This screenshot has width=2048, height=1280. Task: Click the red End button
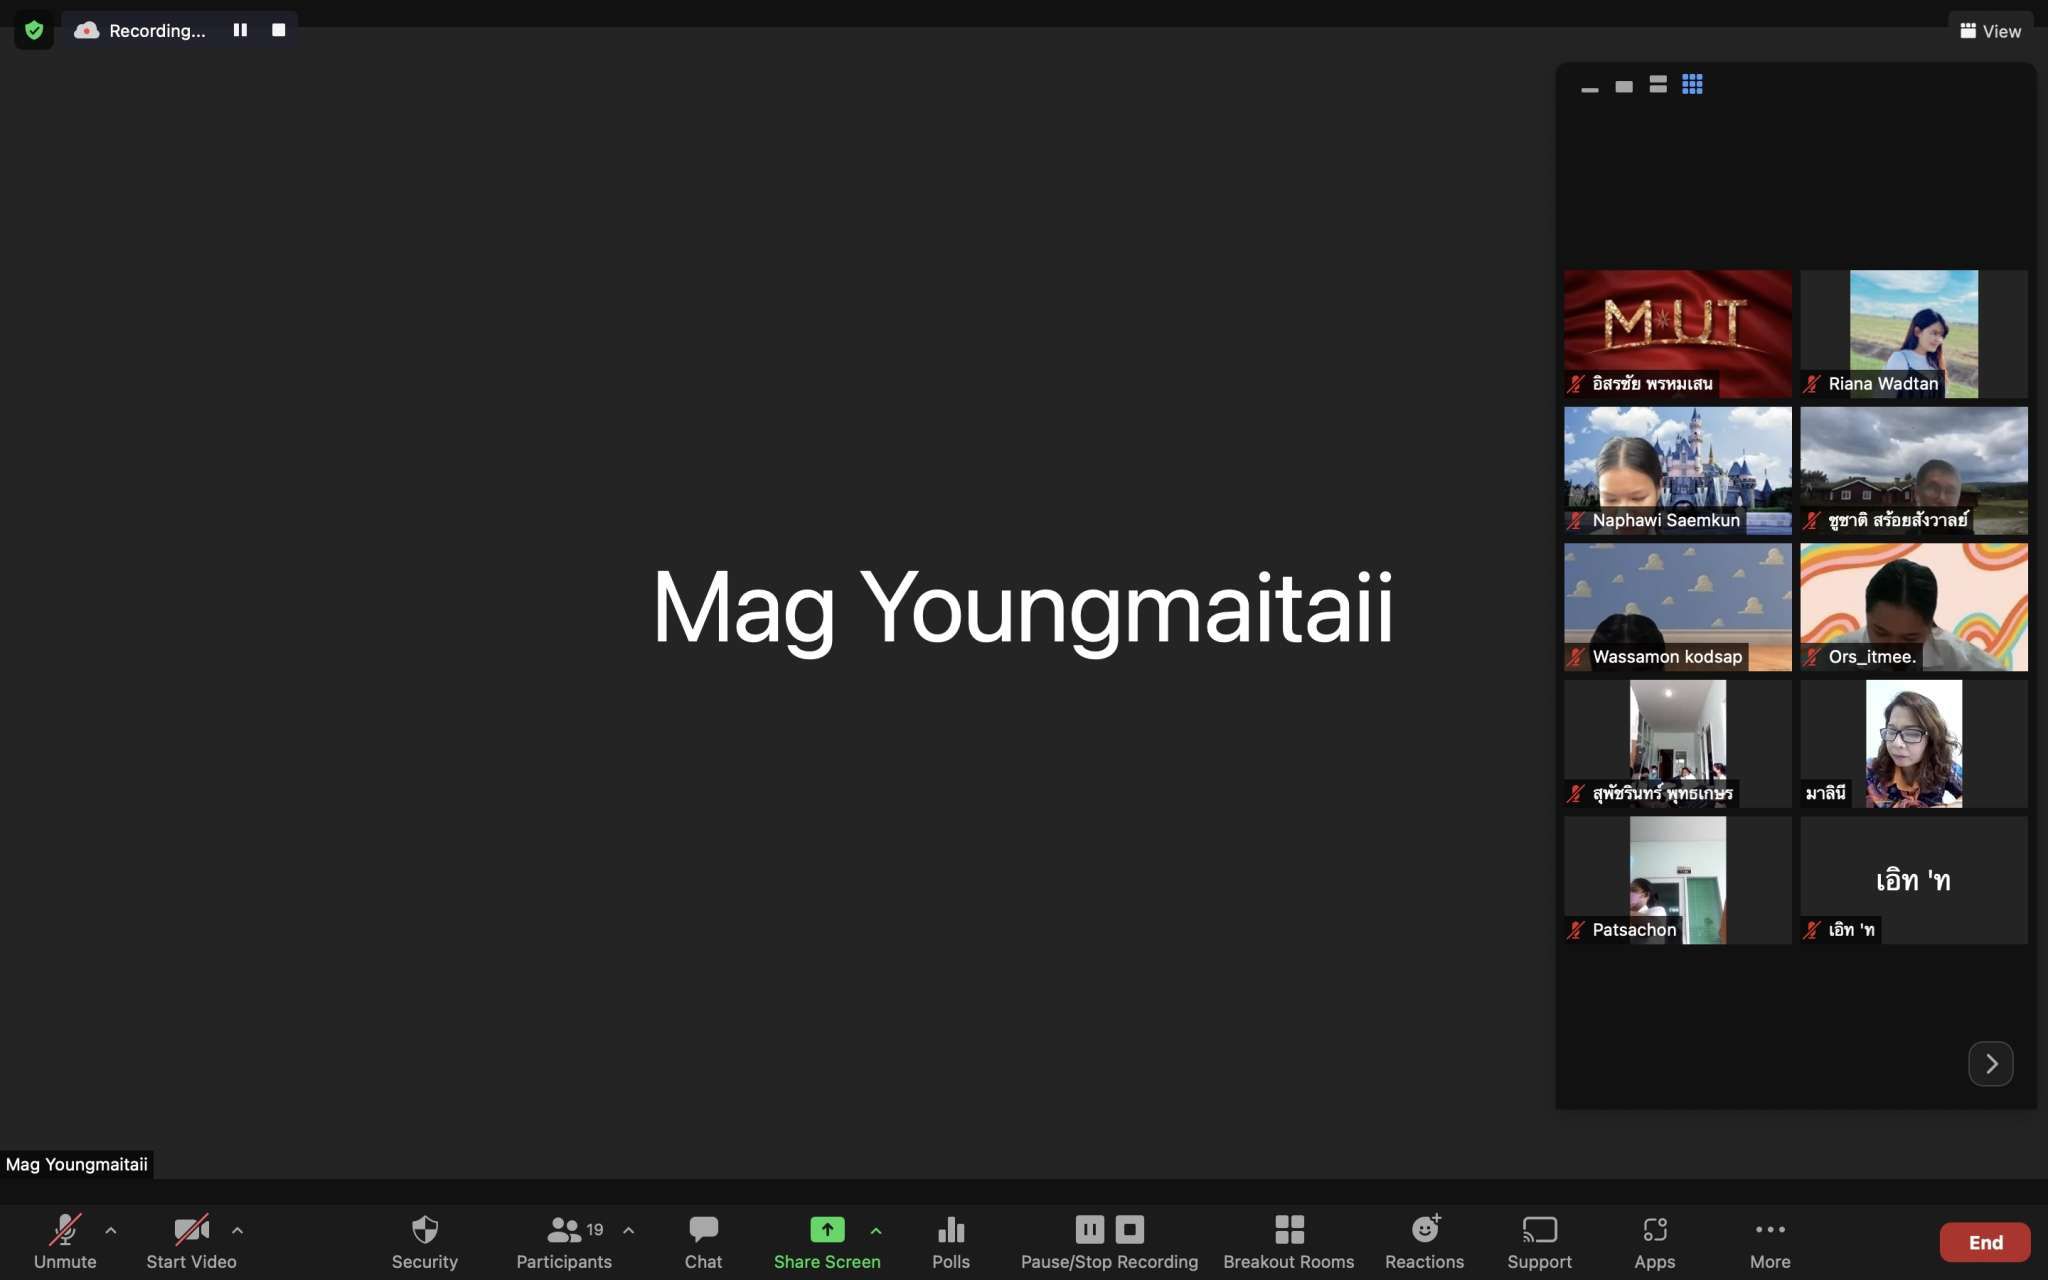coord(1985,1242)
